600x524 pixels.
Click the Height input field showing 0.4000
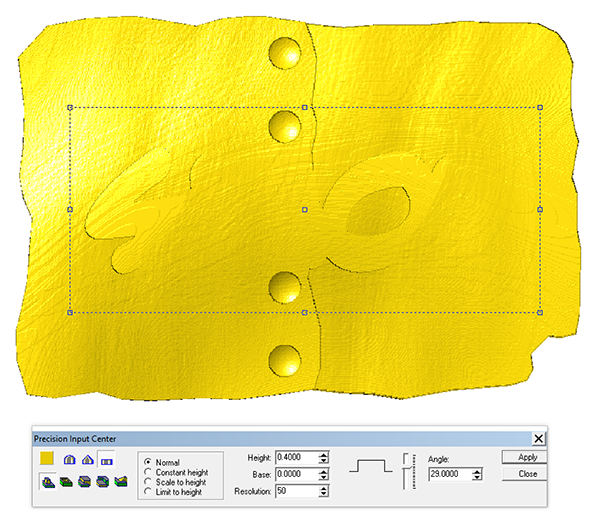point(297,457)
